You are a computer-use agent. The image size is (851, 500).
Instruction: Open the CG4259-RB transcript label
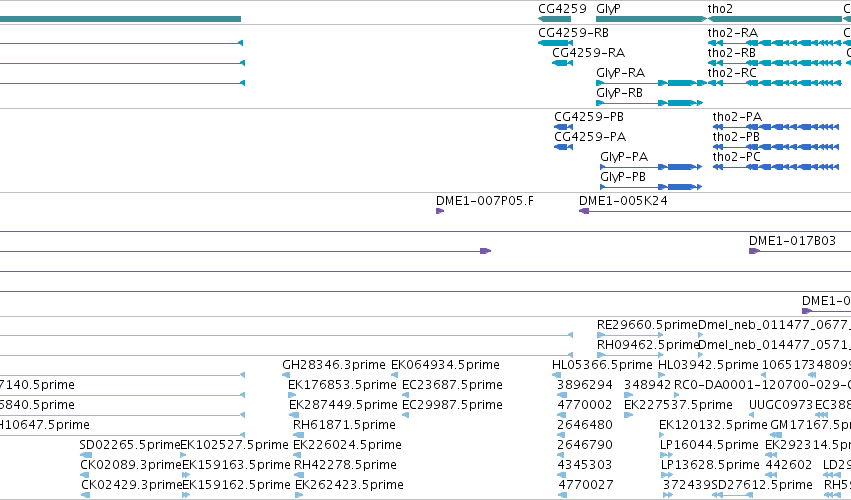(x=573, y=33)
